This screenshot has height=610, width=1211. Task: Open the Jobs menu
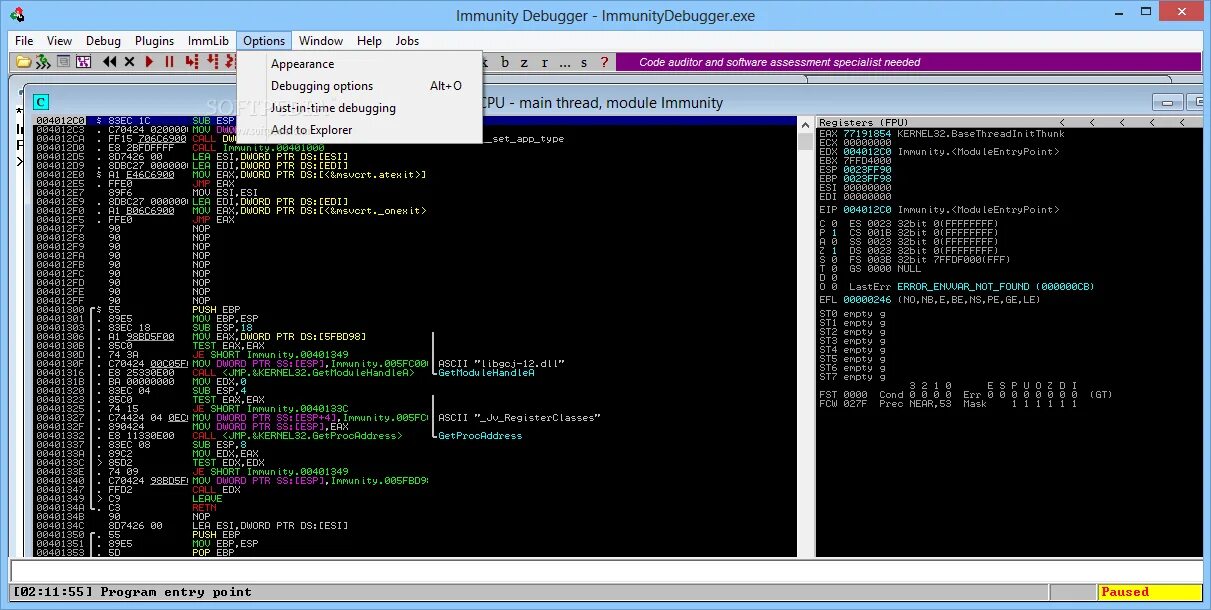(407, 41)
